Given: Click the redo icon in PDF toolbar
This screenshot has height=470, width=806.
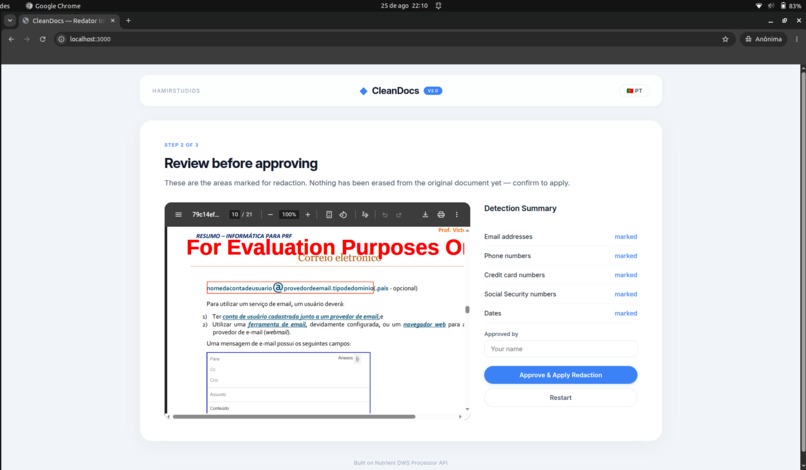Looking at the screenshot, I should 399,214.
